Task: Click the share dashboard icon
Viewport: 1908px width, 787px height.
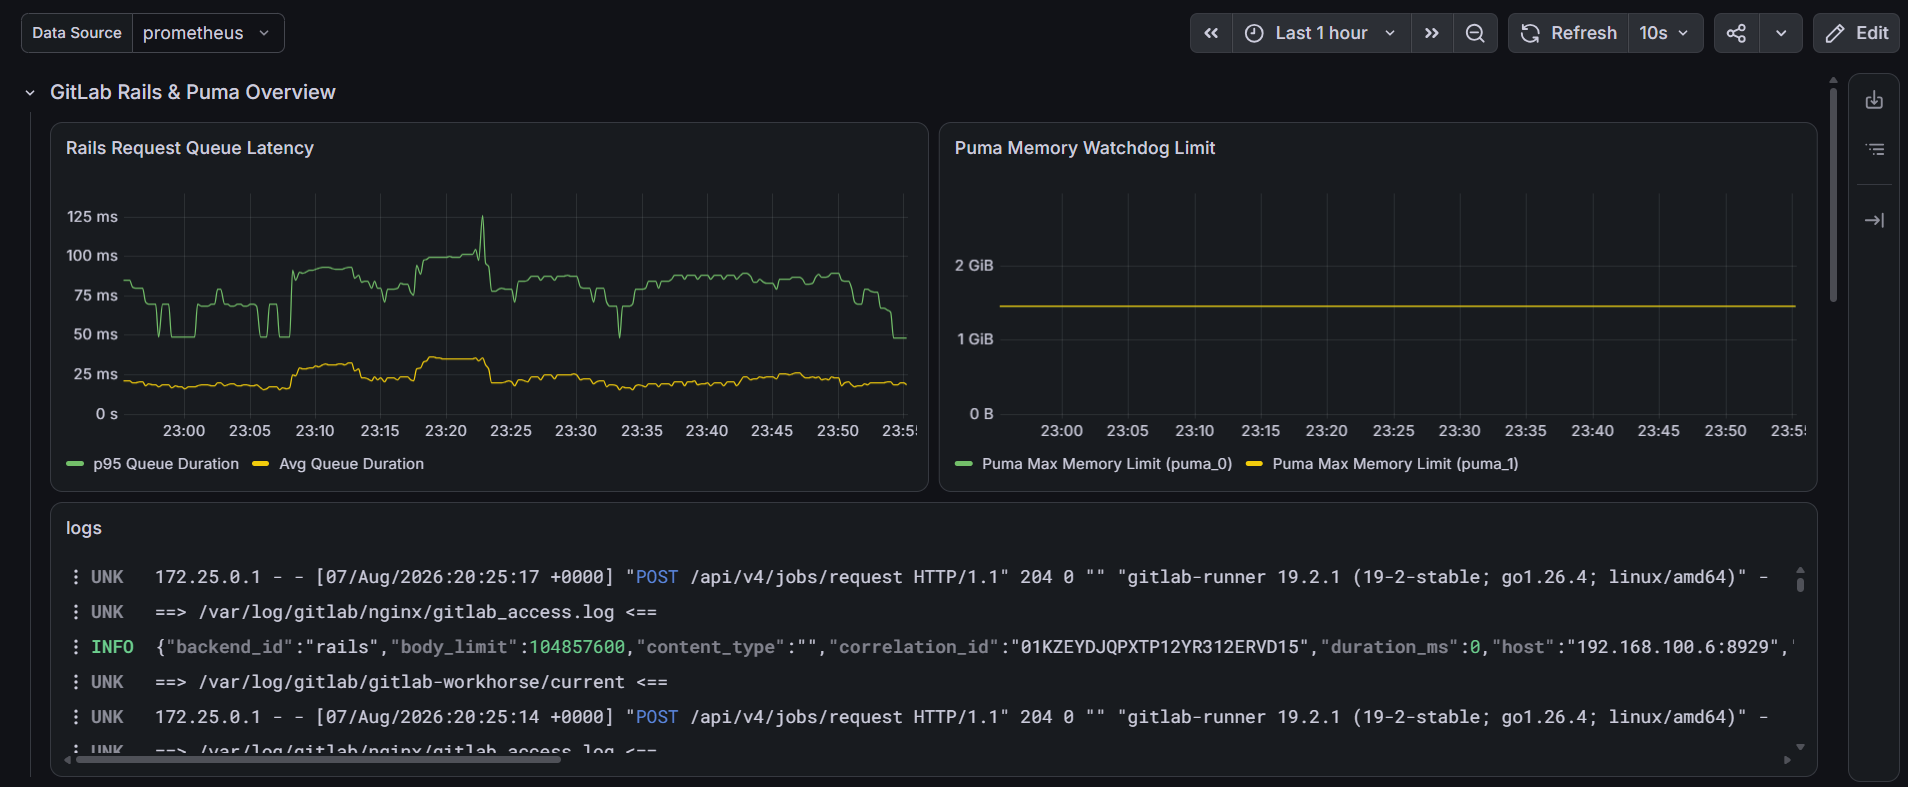Action: (x=1737, y=33)
